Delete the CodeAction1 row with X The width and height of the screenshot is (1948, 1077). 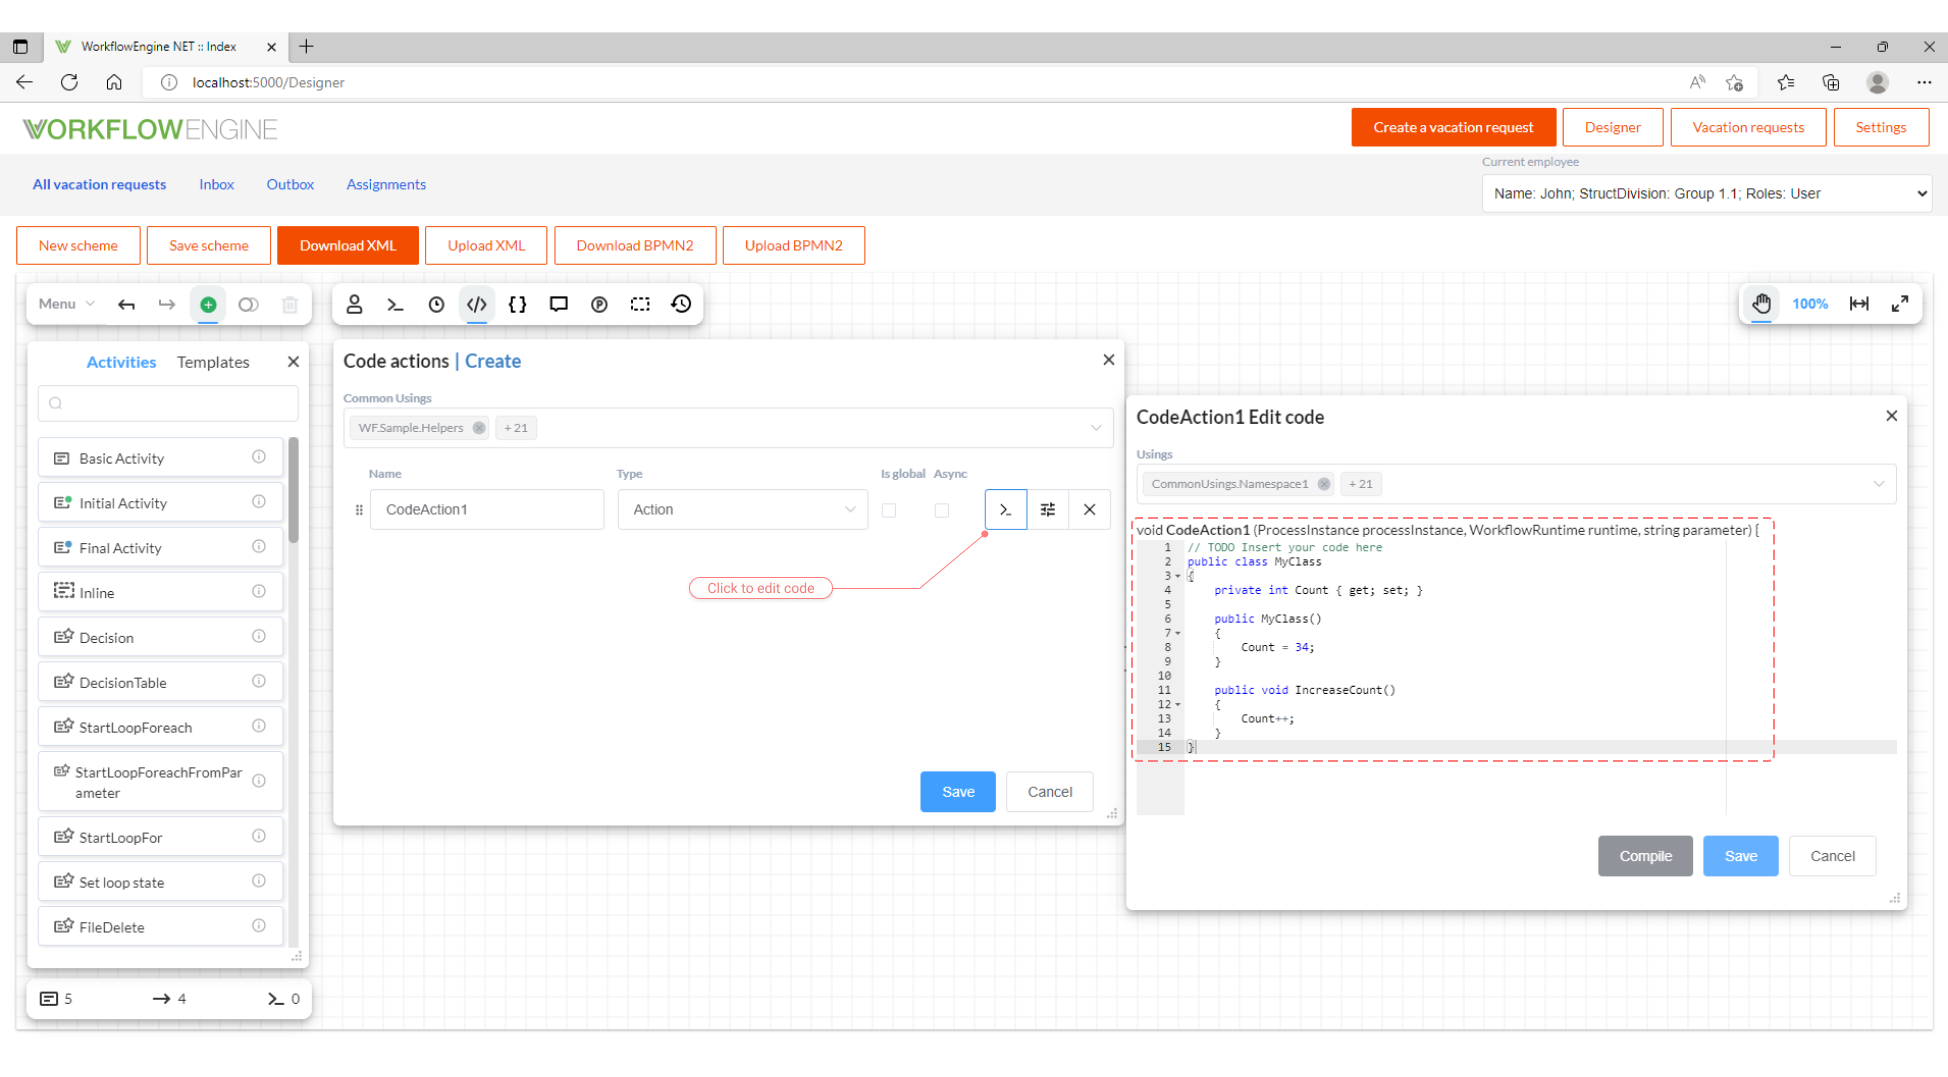1090,510
